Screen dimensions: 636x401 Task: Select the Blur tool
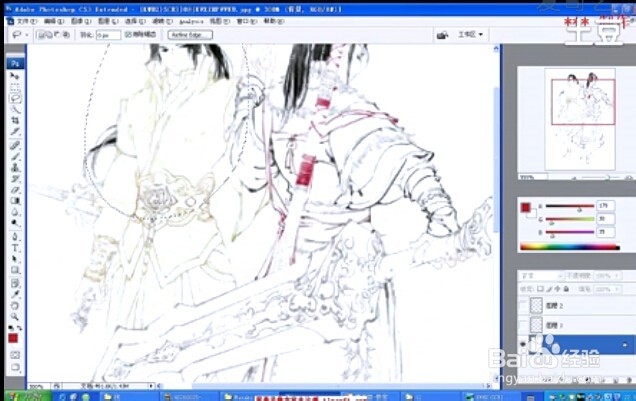15,212
